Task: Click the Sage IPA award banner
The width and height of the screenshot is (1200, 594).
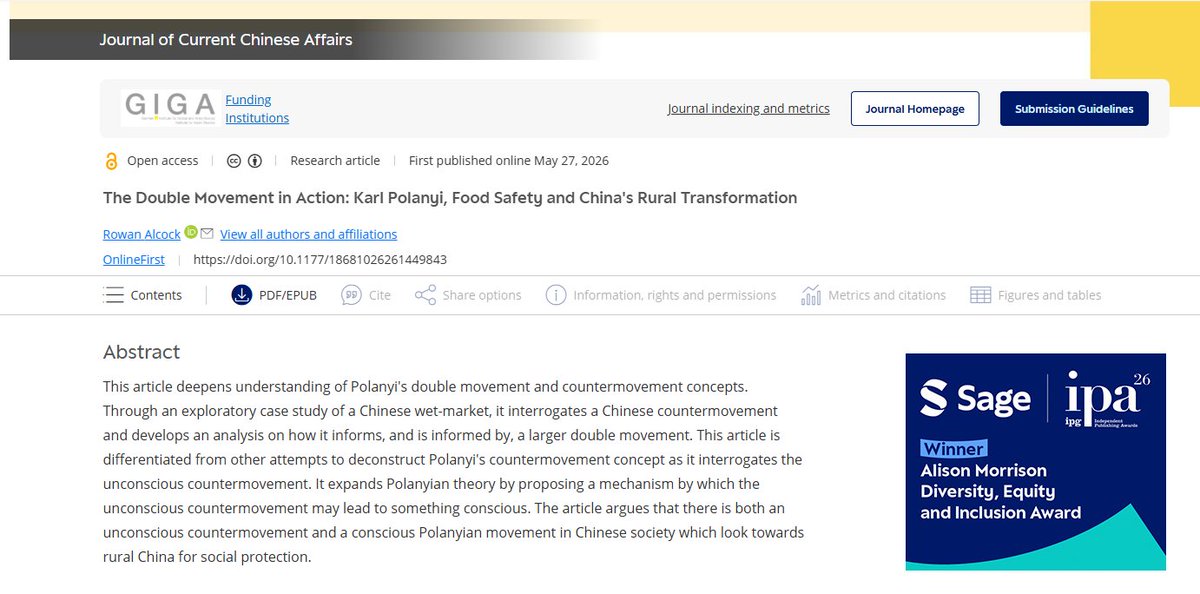Action: pyautogui.click(x=1036, y=462)
